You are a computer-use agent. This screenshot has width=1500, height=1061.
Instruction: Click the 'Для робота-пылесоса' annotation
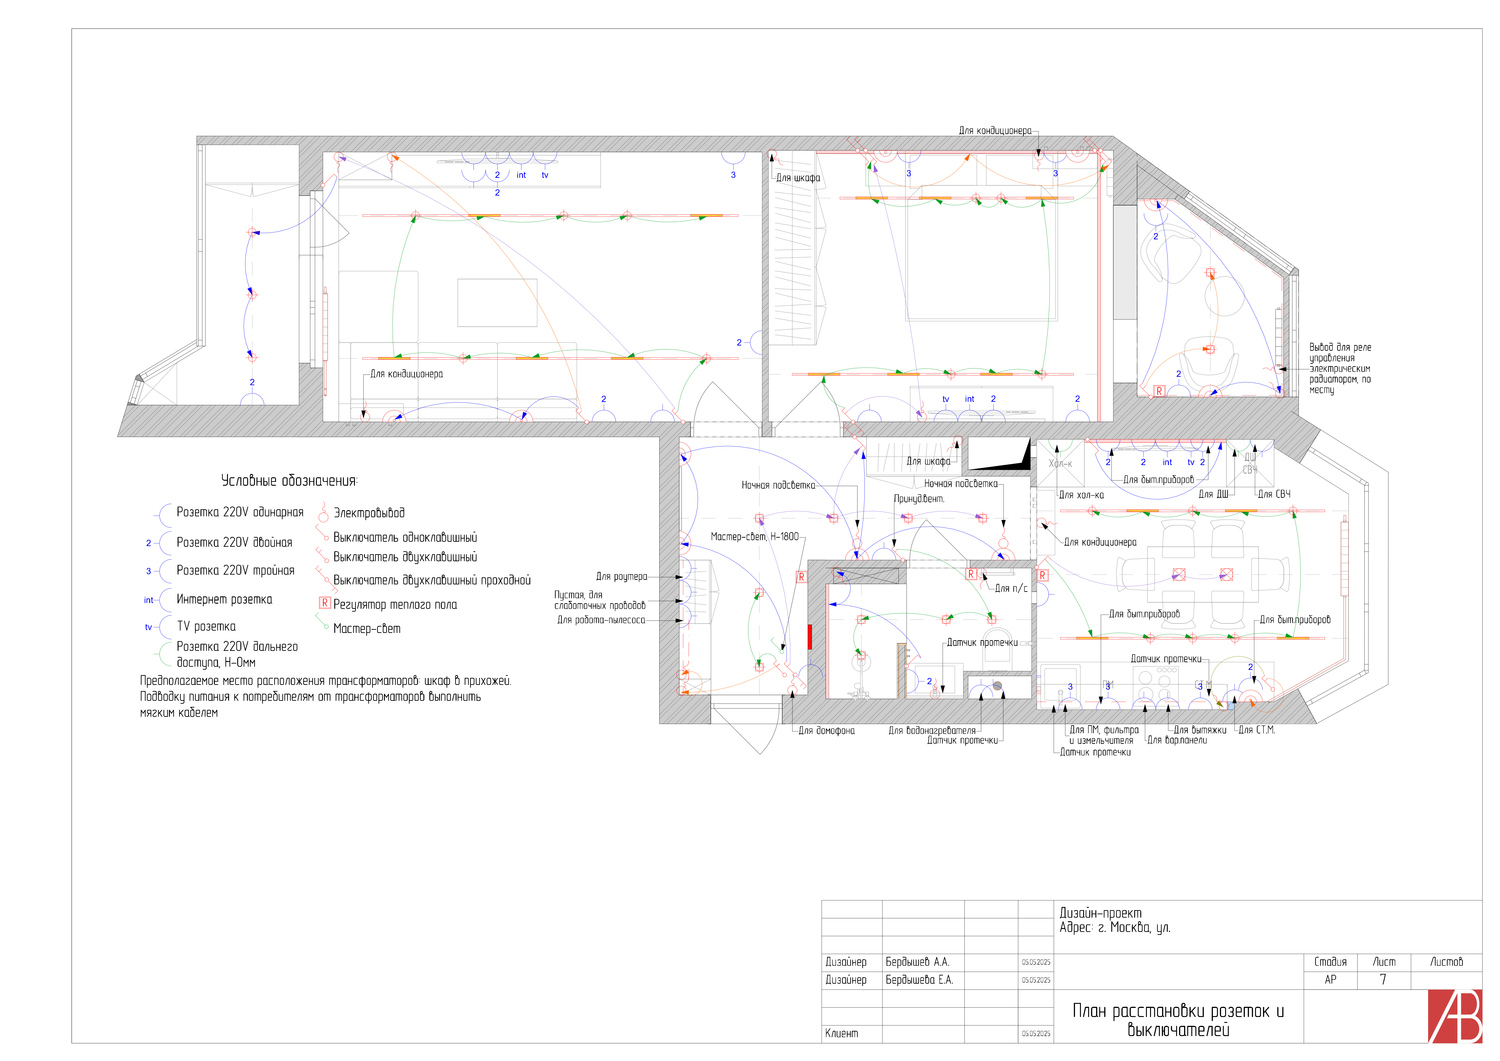coord(601,620)
